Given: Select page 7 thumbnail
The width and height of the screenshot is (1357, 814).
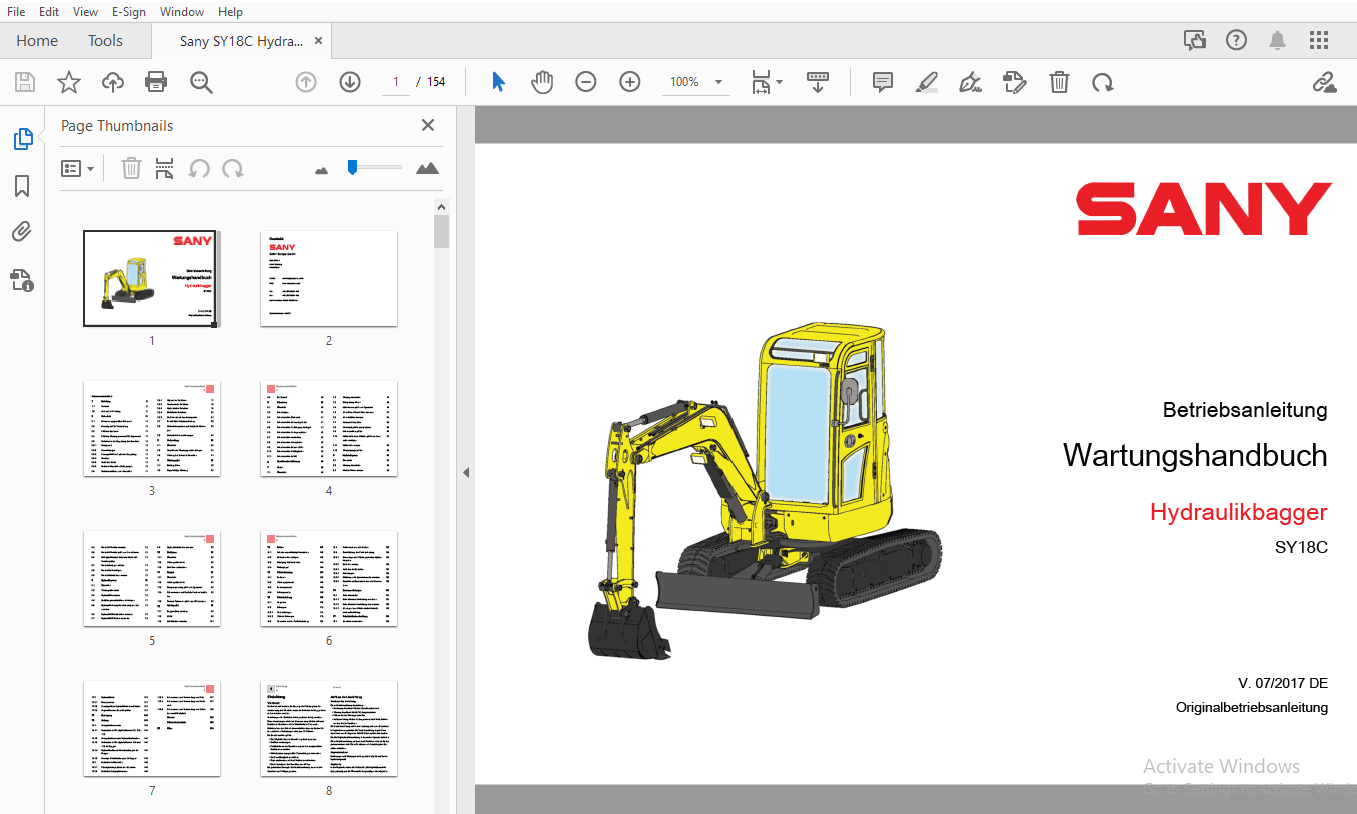Looking at the screenshot, I should (x=152, y=729).
